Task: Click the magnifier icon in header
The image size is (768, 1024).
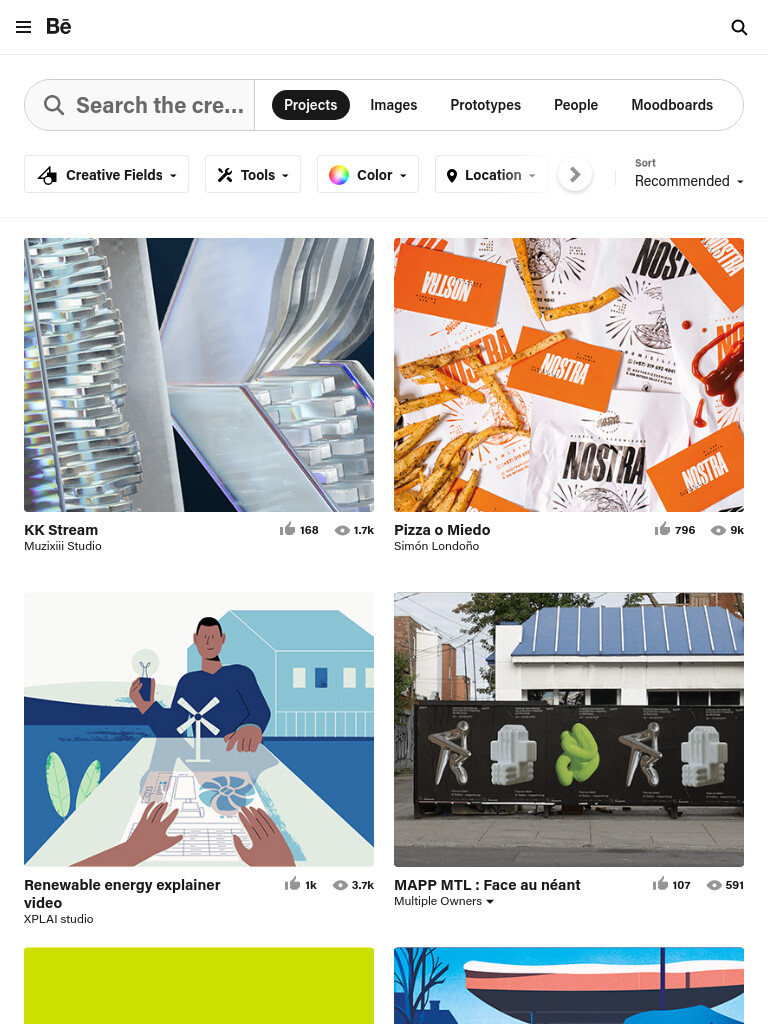Action: pos(739,27)
